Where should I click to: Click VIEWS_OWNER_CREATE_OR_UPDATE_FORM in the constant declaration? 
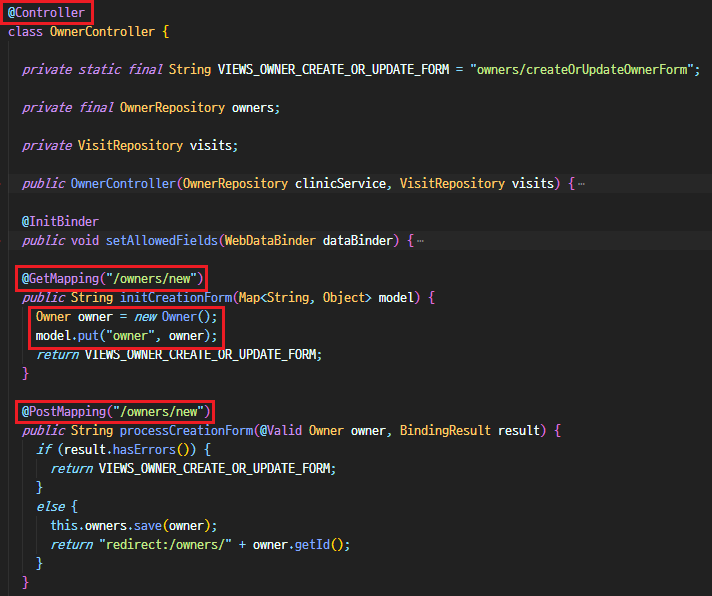tap(333, 69)
